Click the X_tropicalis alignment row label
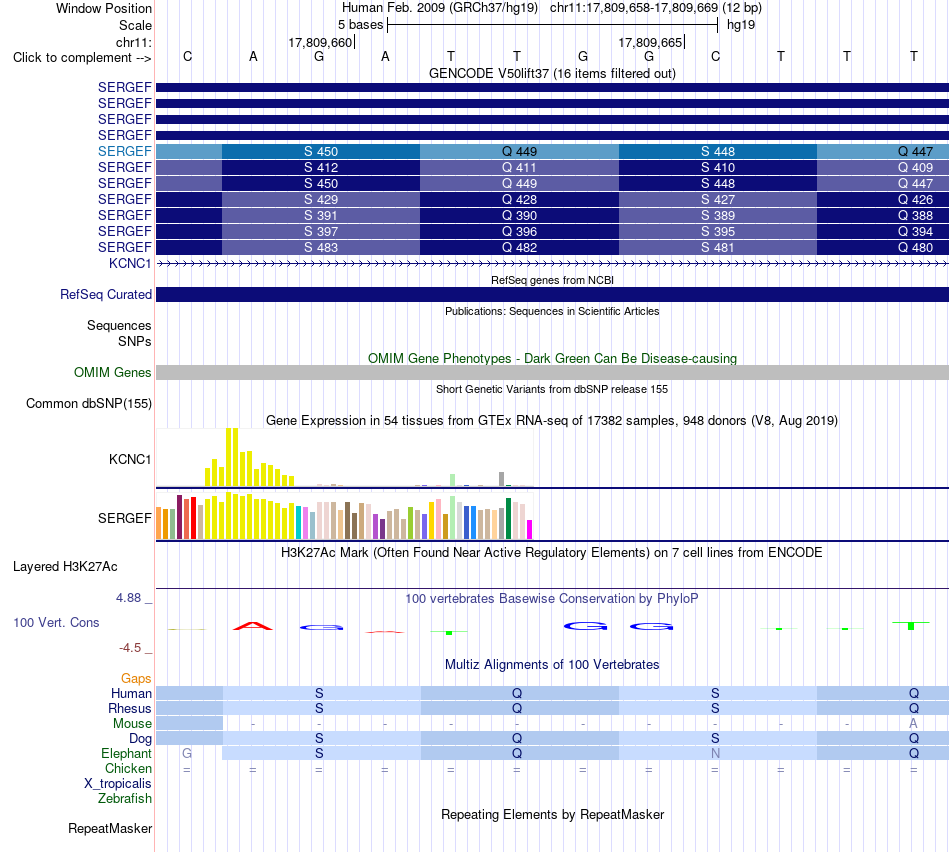950x852 pixels. (118, 784)
